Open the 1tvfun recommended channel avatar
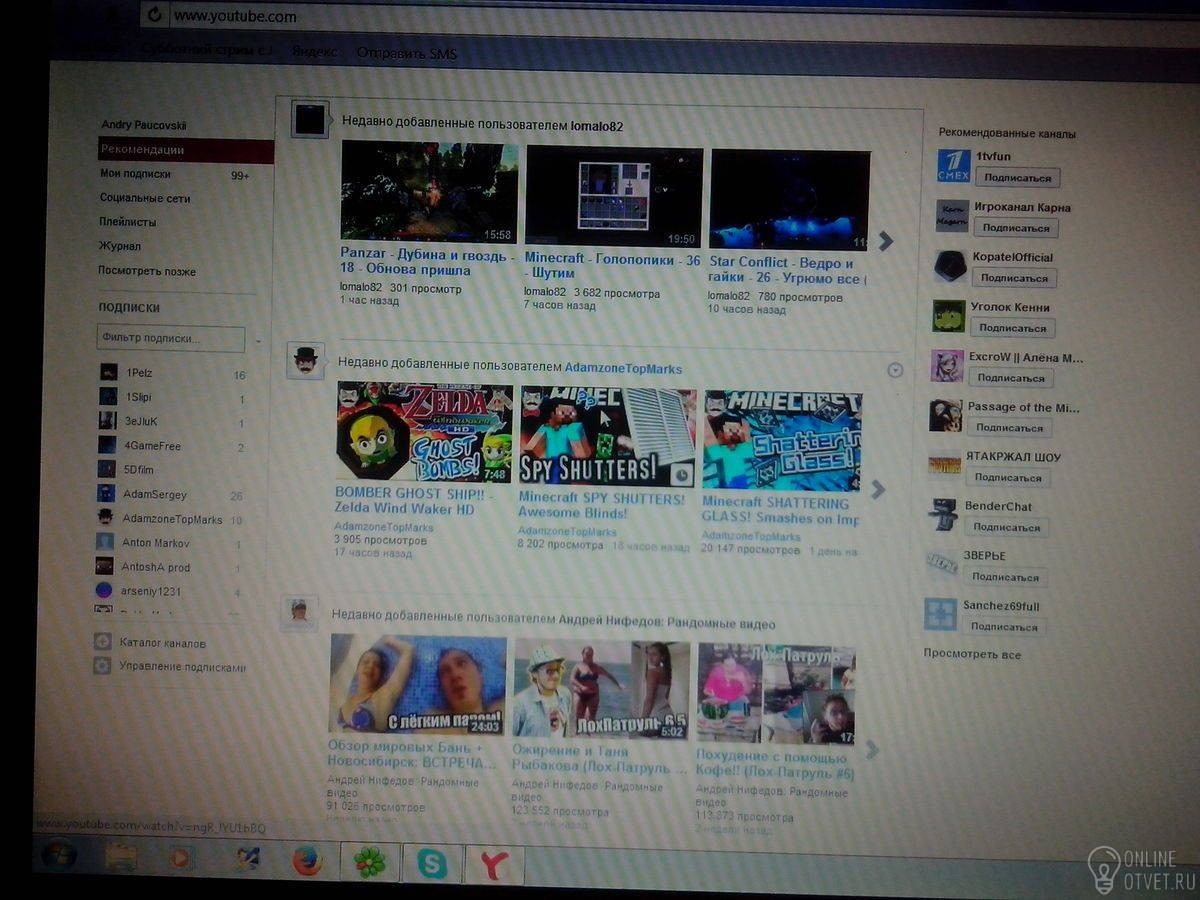This screenshot has height=900, width=1200. [x=954, y=165]
